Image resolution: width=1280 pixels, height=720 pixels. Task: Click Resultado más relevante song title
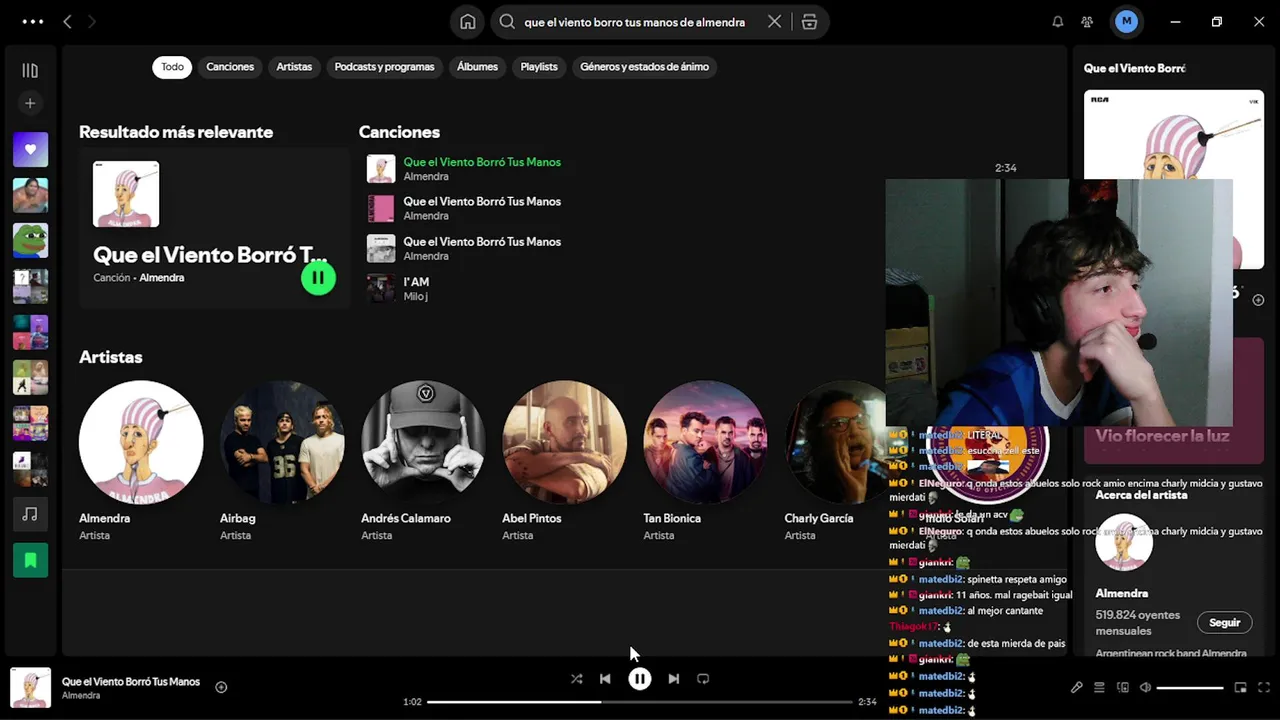click(x=210, y=255)
